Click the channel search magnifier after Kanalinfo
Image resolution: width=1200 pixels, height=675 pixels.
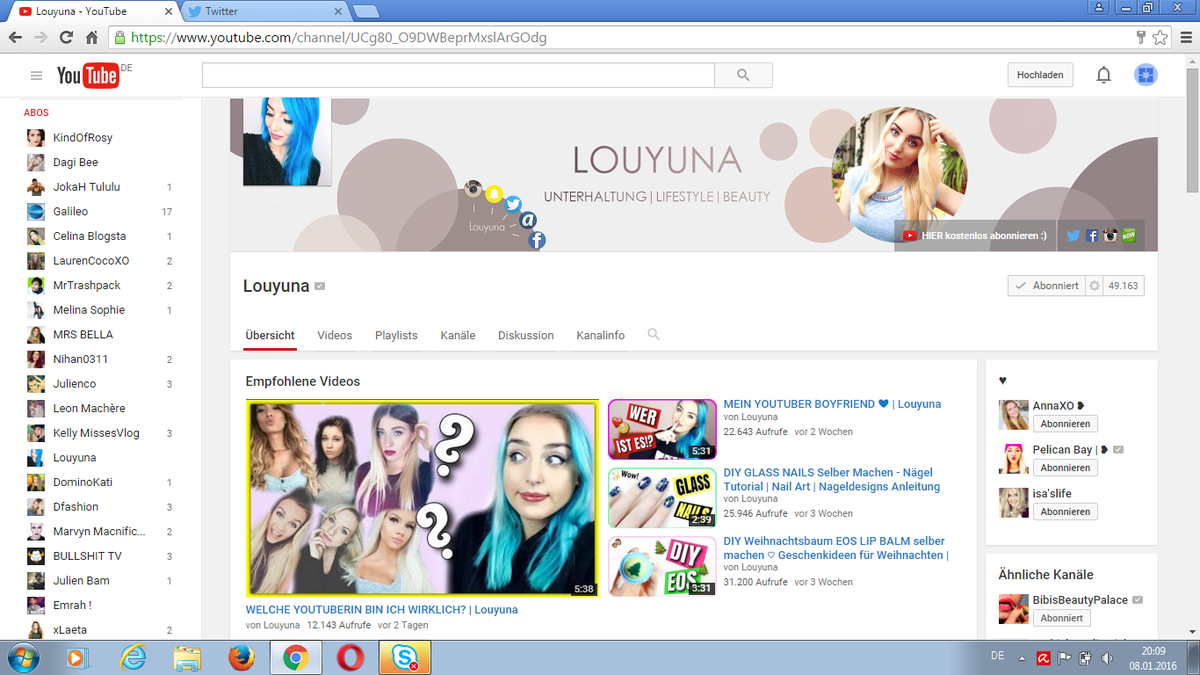coord(653,335)
